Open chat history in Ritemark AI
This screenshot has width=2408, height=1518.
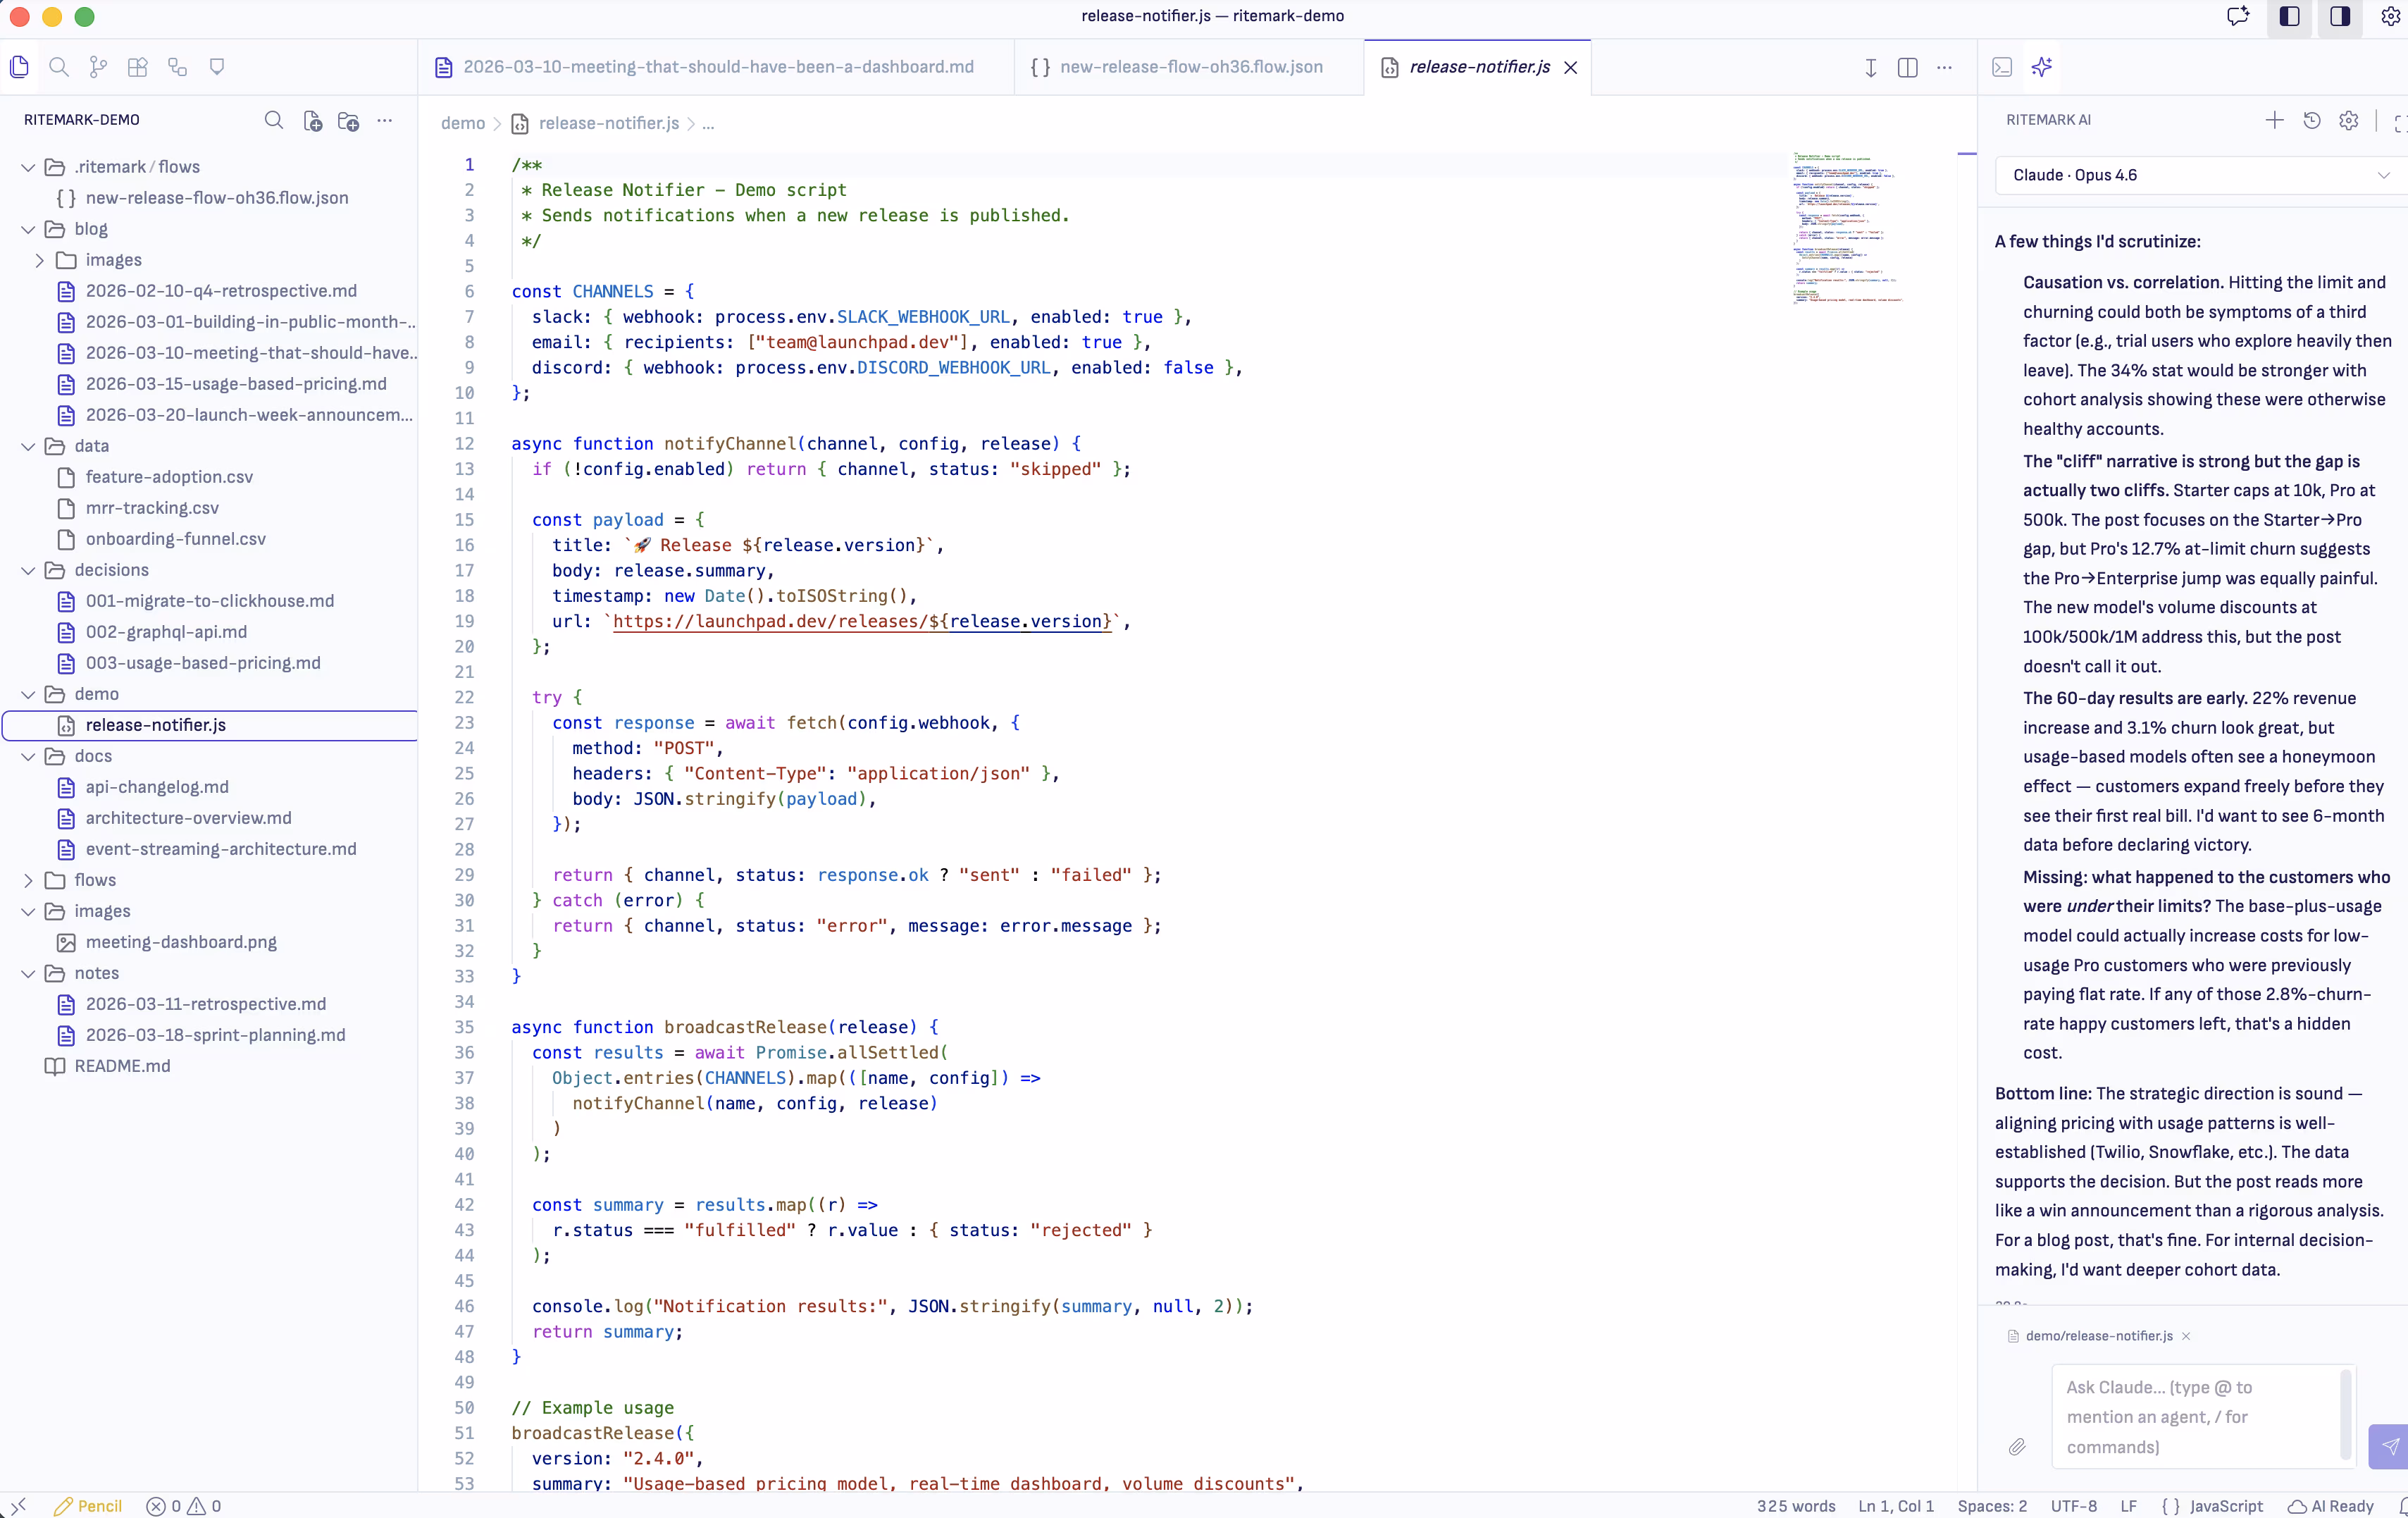(2312, 120)
